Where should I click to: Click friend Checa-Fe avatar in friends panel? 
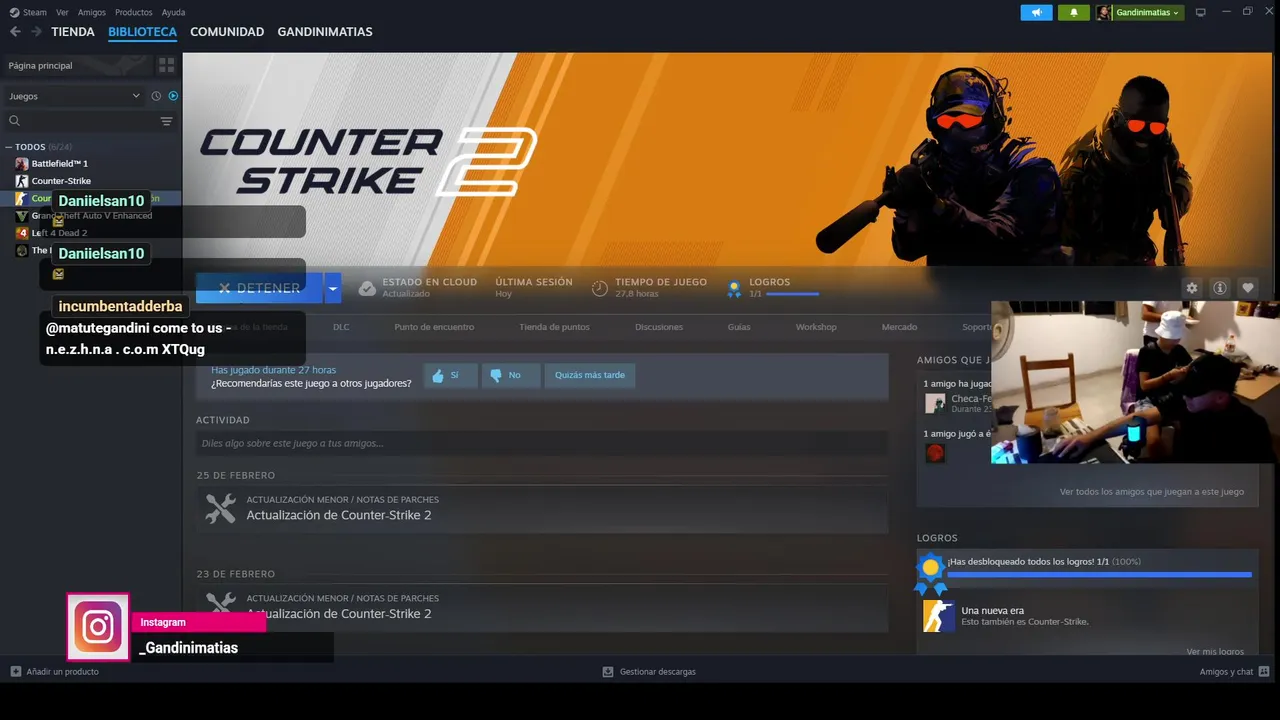click(935, 403)
